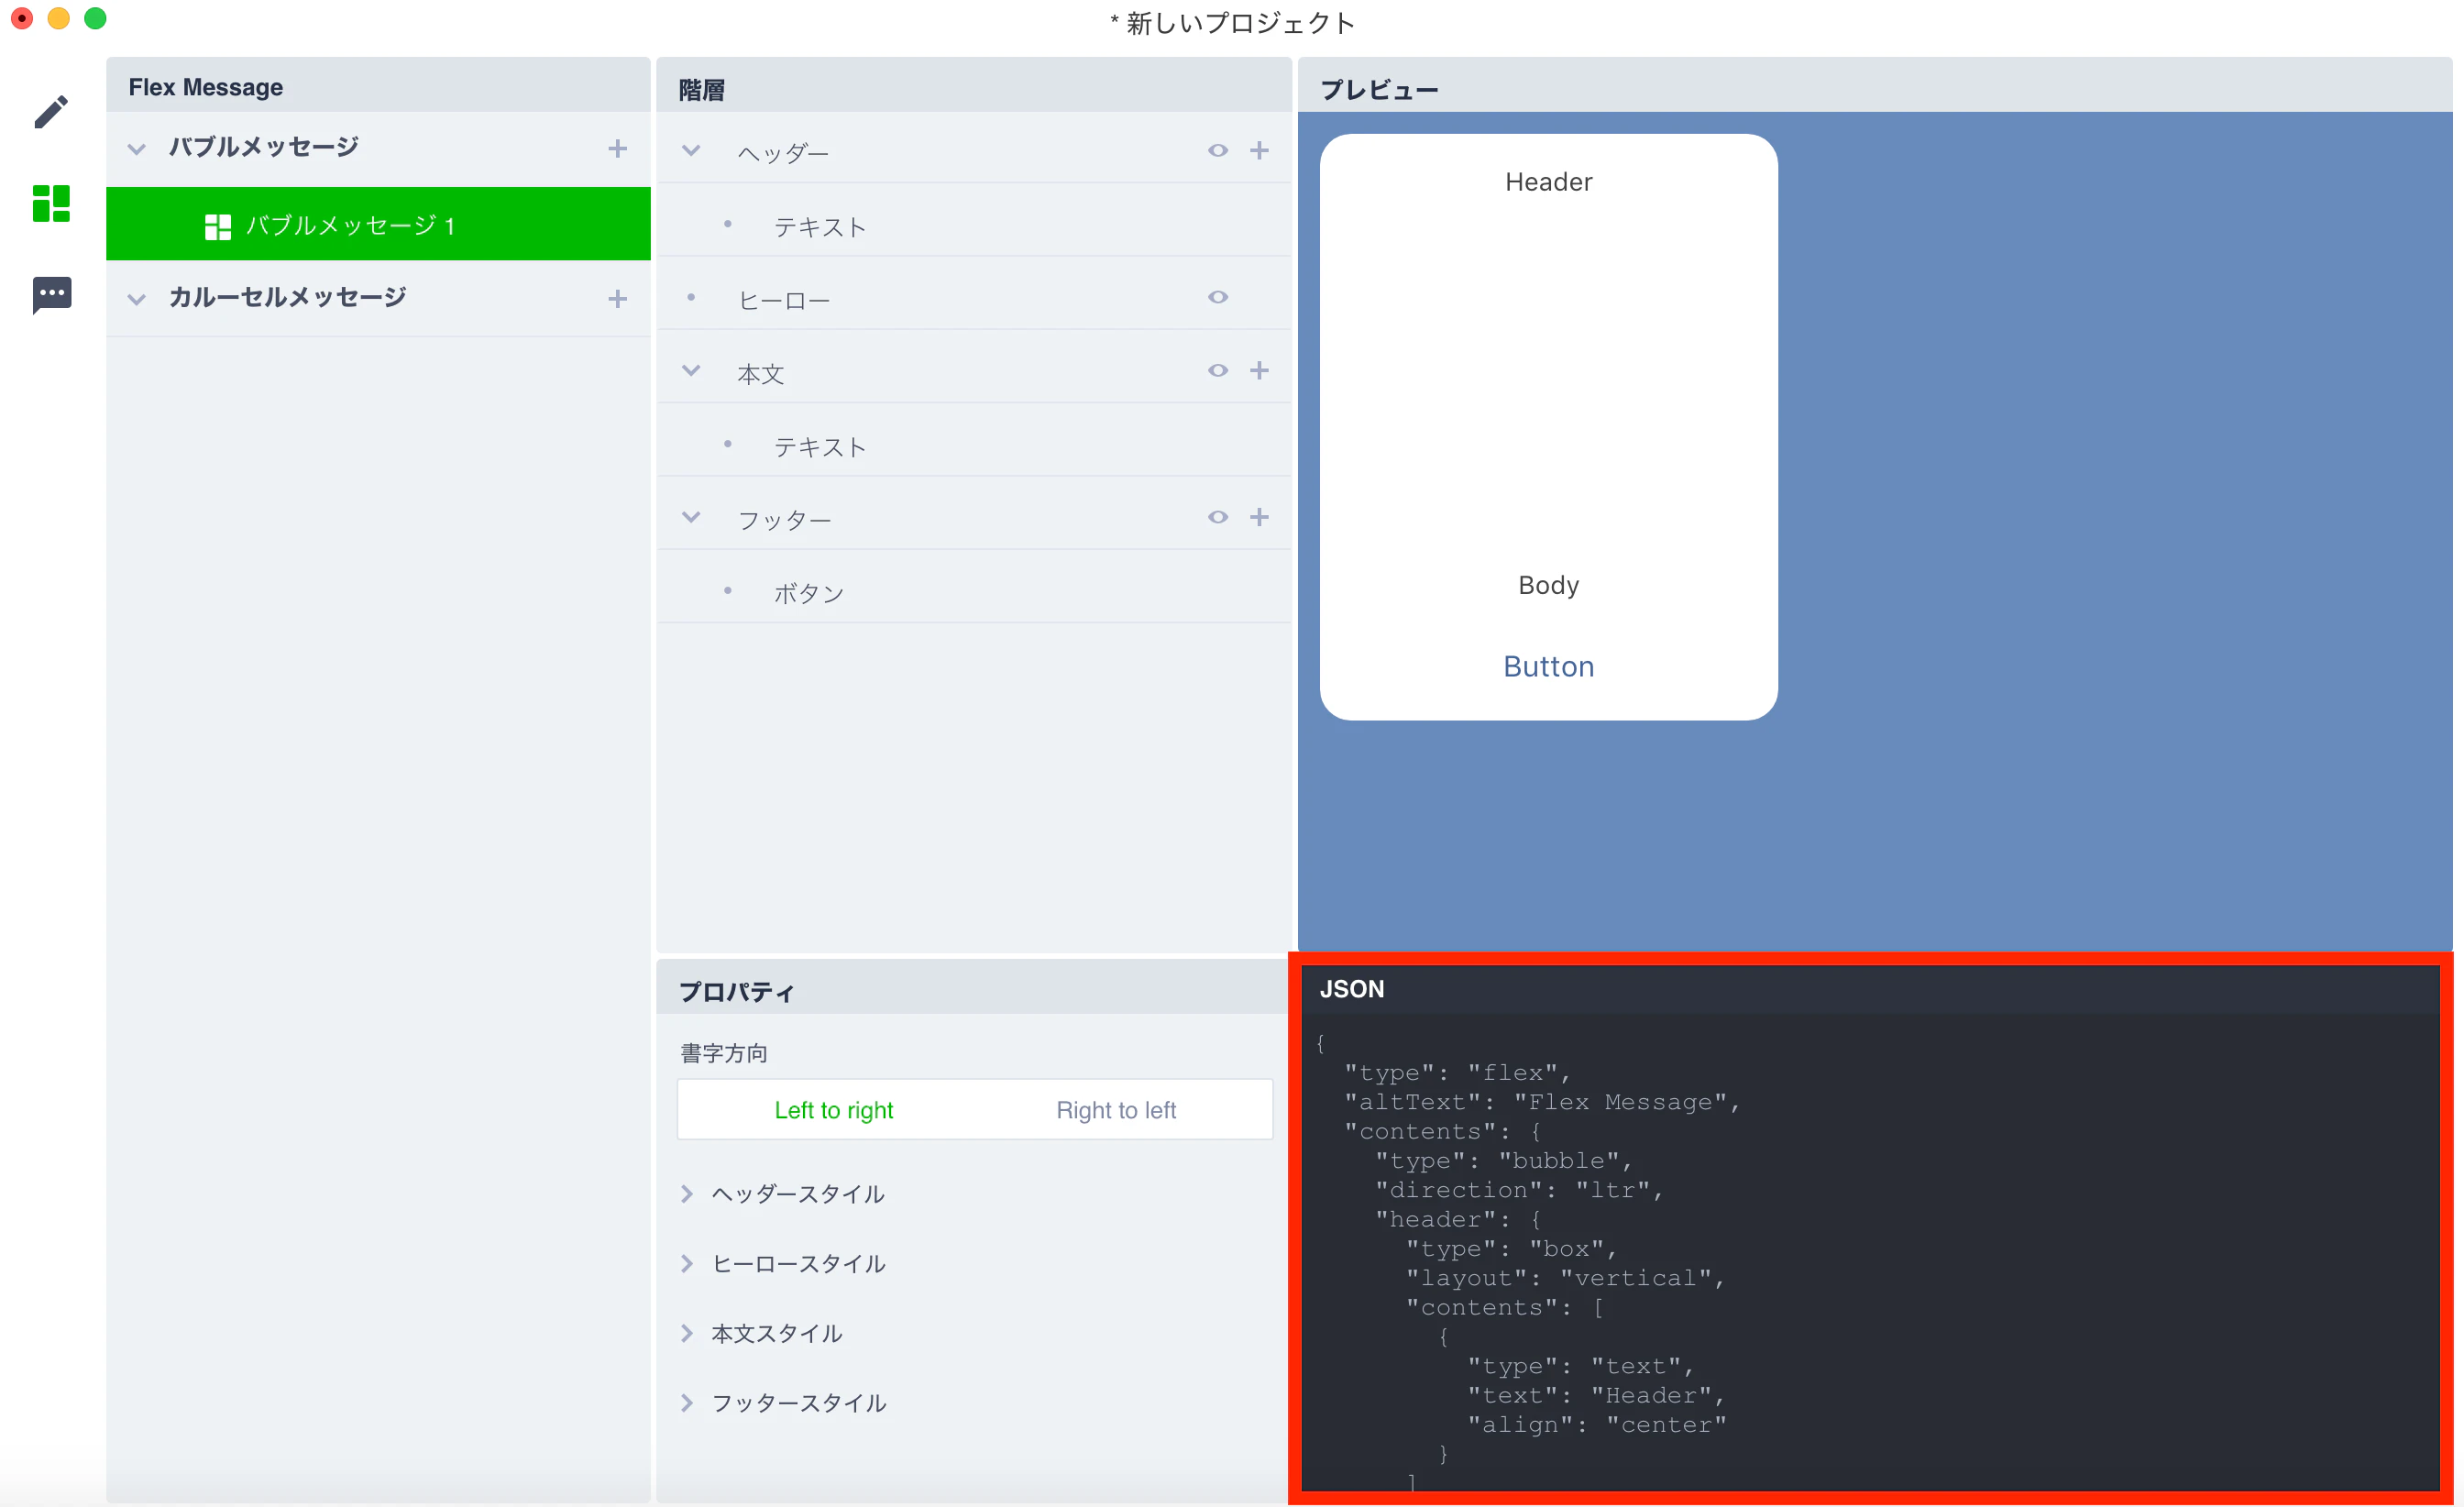
Task: Toggle visibility eye for ヘッダー
Action: click(1217, 150)
